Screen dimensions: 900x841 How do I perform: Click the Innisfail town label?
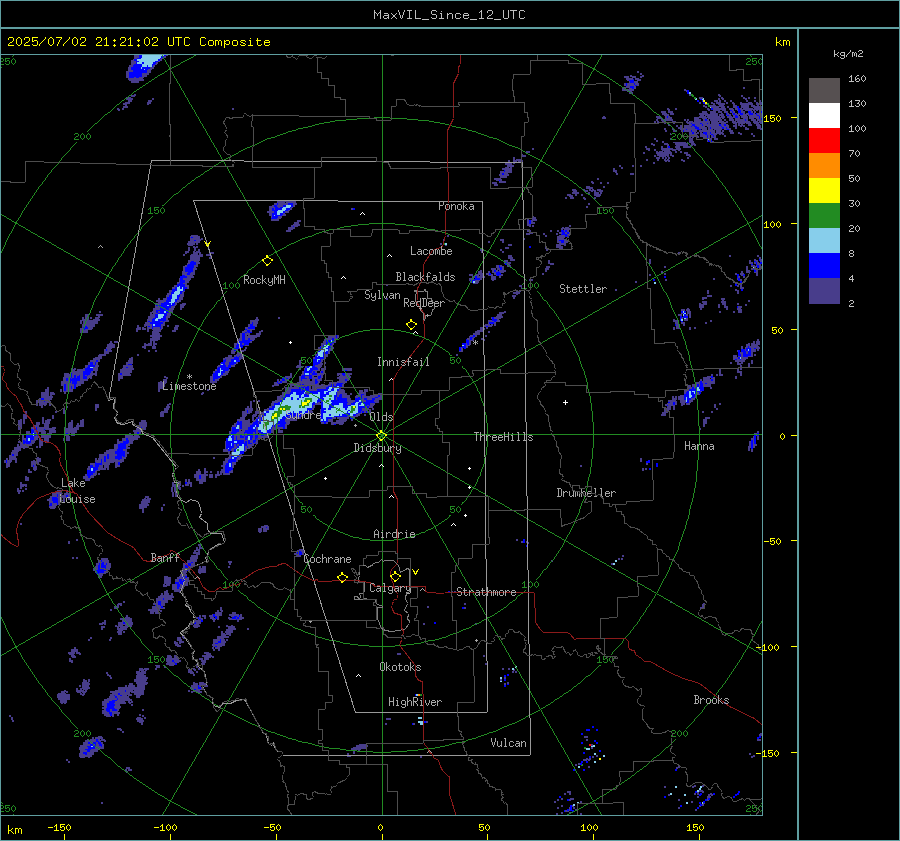(403, 362)
